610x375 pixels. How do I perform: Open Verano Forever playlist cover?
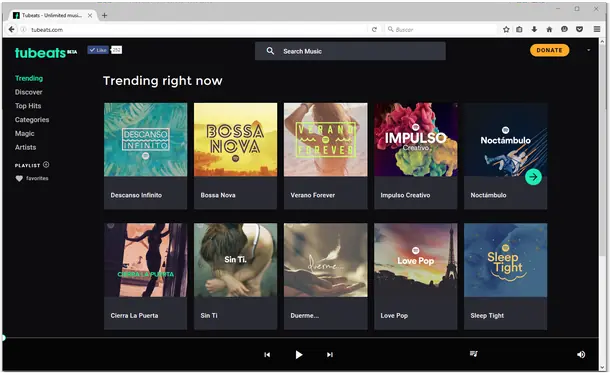click(326, 140)
